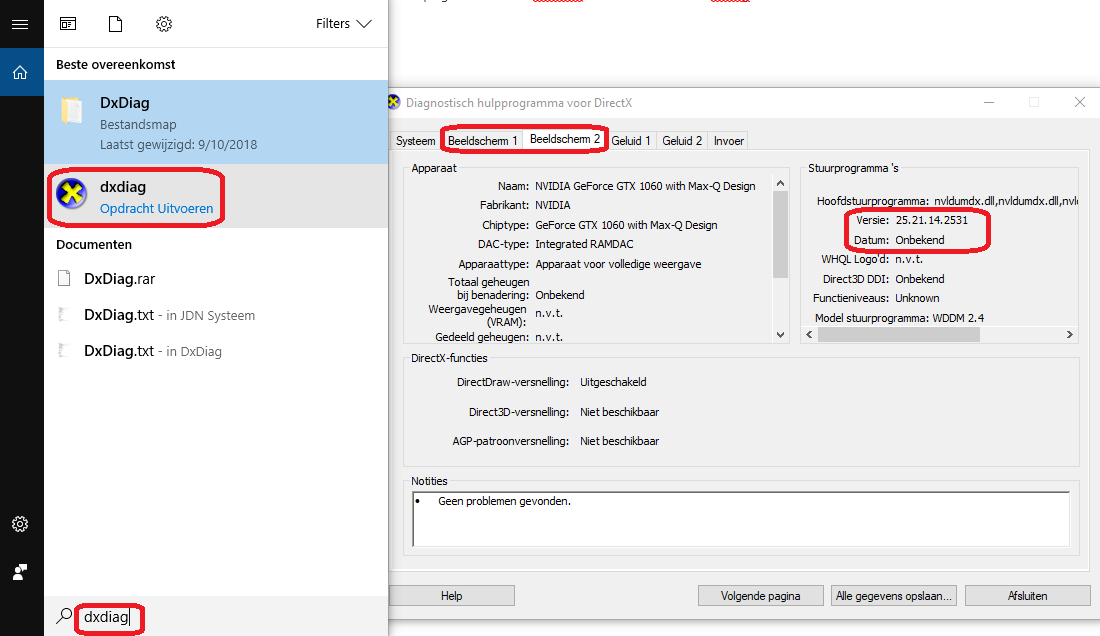Open the Apps filter icon
1100x636 pixels.
68,25
